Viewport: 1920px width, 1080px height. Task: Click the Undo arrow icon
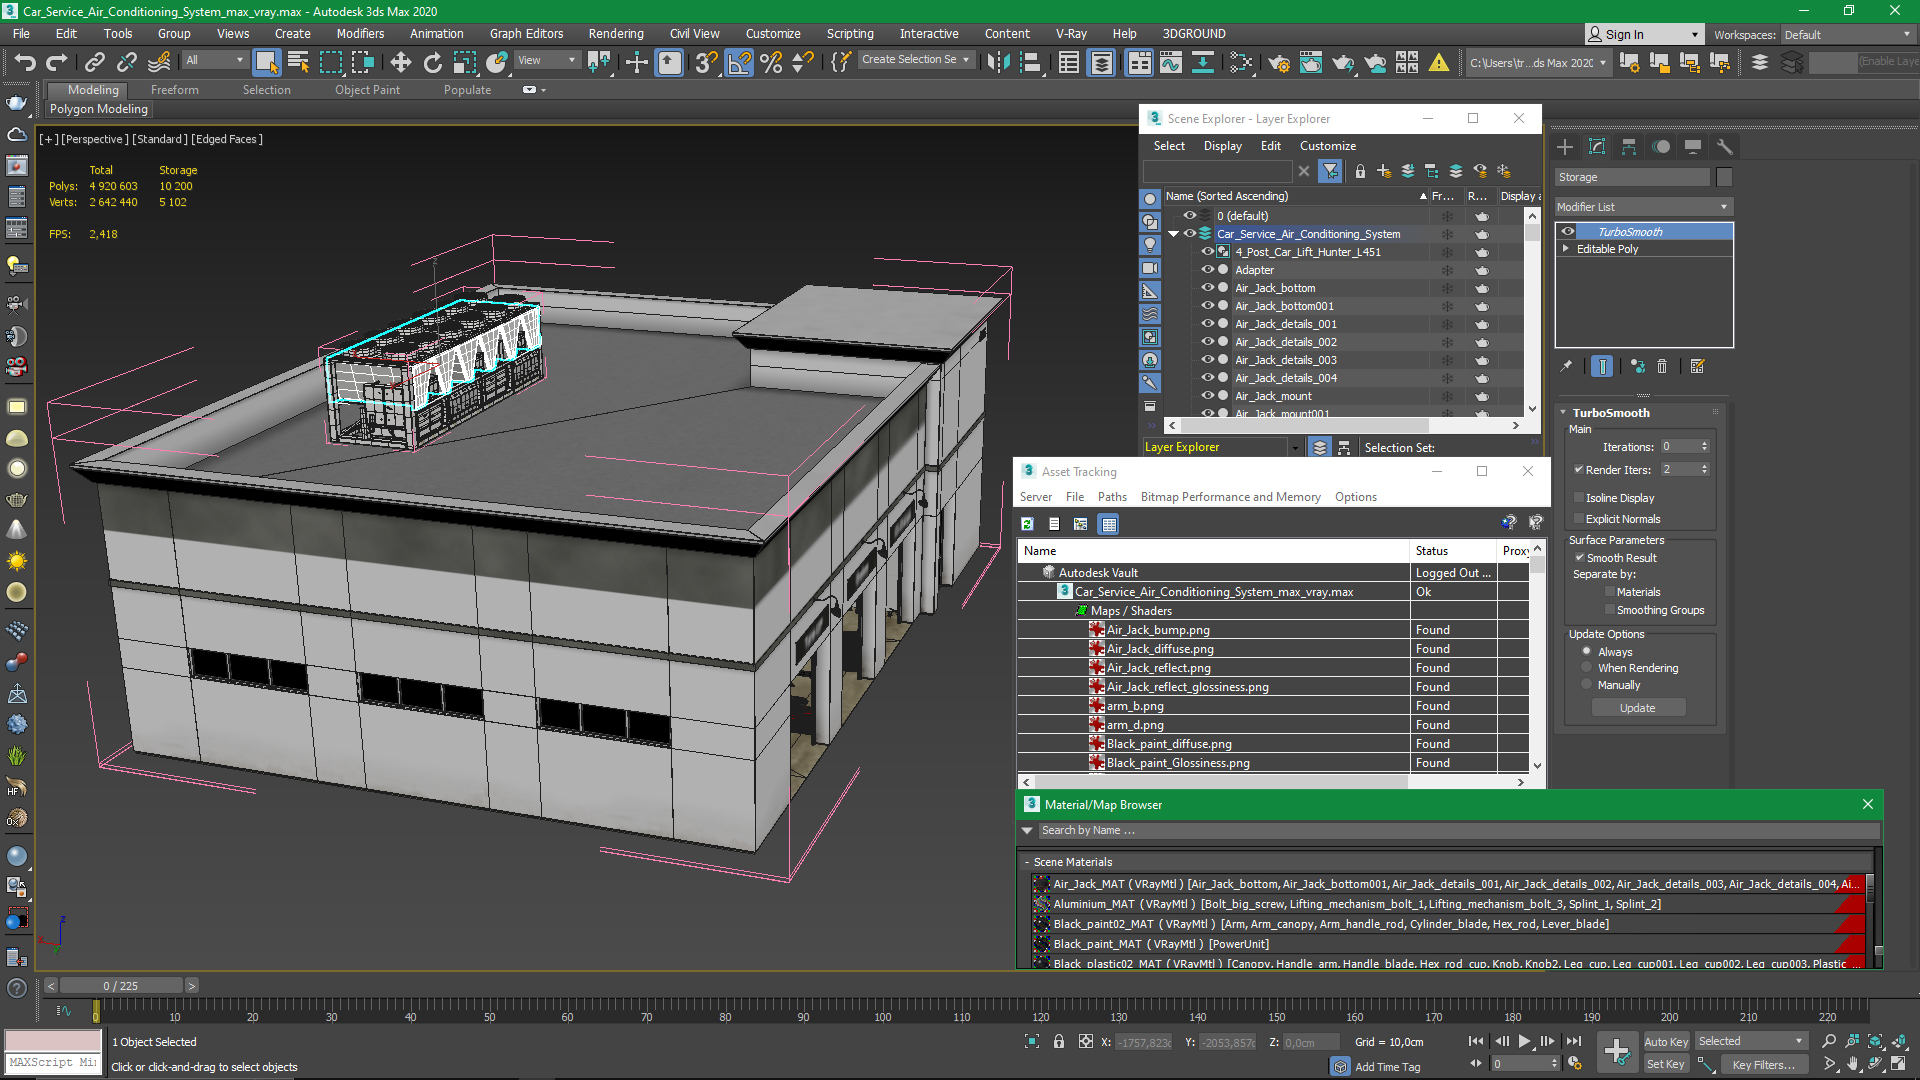pos(24,63)
